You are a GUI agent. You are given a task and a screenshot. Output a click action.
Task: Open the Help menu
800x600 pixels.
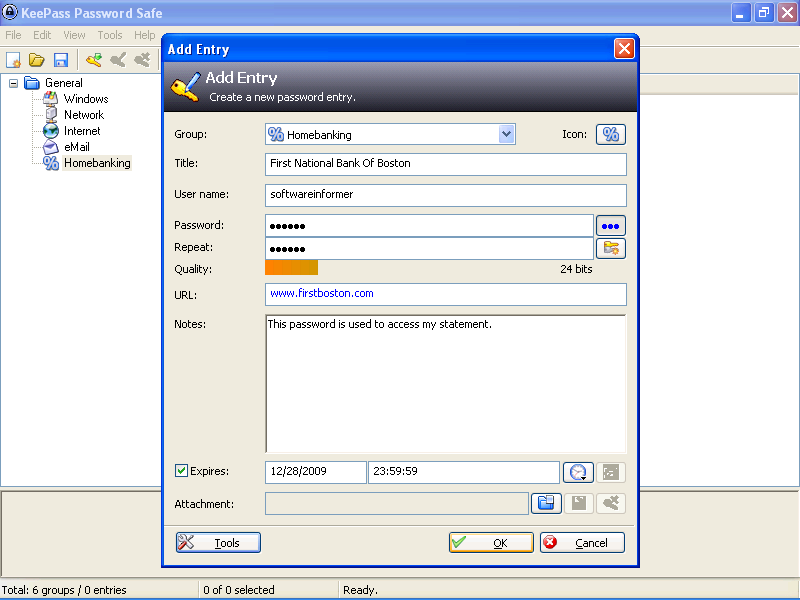click(x=144, y=35)
